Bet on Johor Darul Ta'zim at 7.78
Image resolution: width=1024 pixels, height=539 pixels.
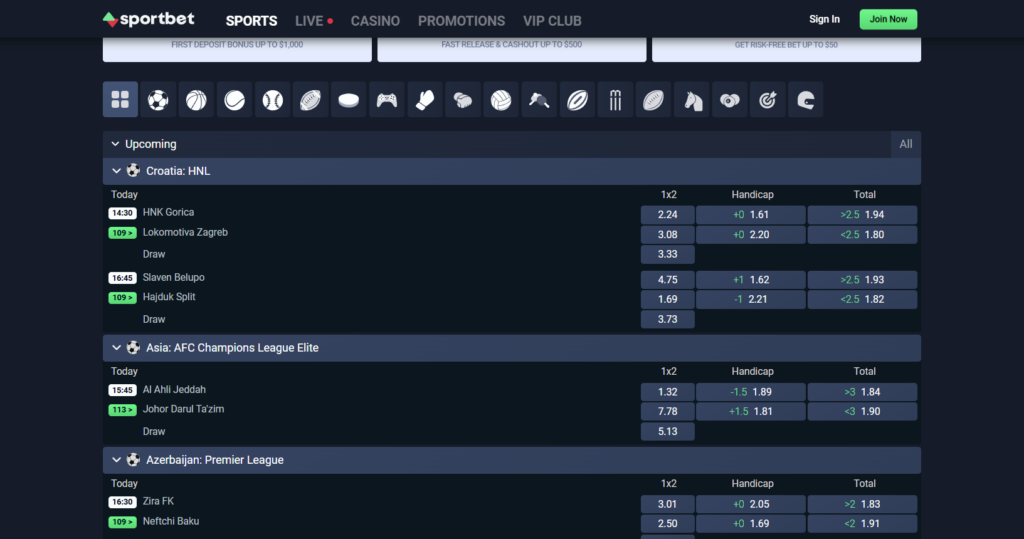click(667, 412)
